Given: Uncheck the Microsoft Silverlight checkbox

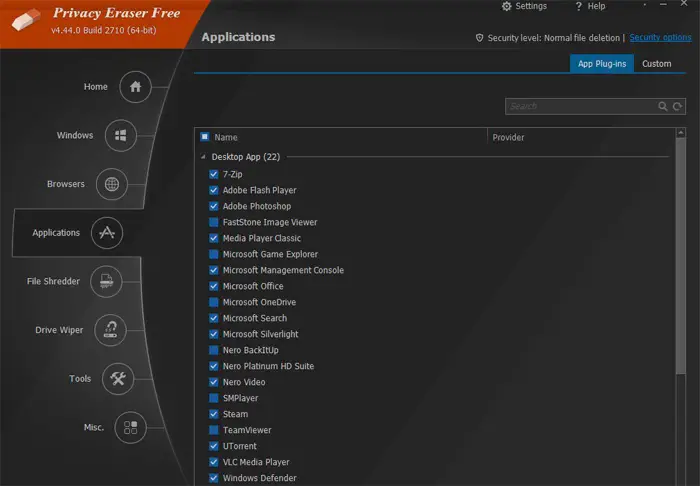Looking at the screenshot, I should click(x=214, y=334).
